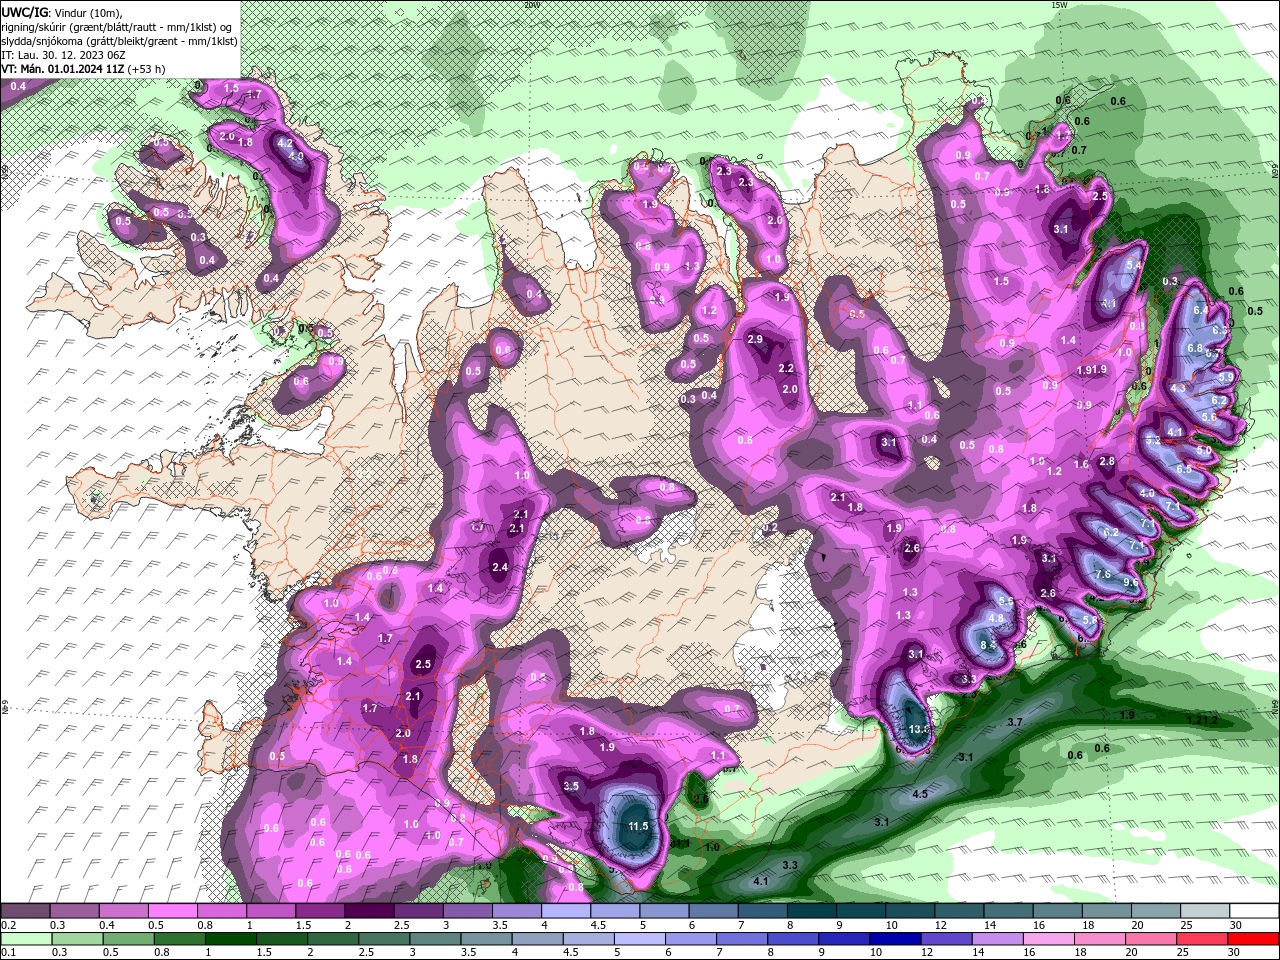Click the 6.8 value on the east coast

[x=1194, y=348]
